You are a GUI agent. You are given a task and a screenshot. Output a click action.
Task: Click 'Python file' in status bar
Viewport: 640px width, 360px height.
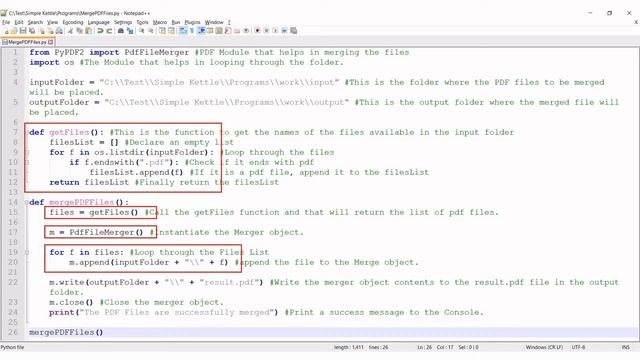12,347
